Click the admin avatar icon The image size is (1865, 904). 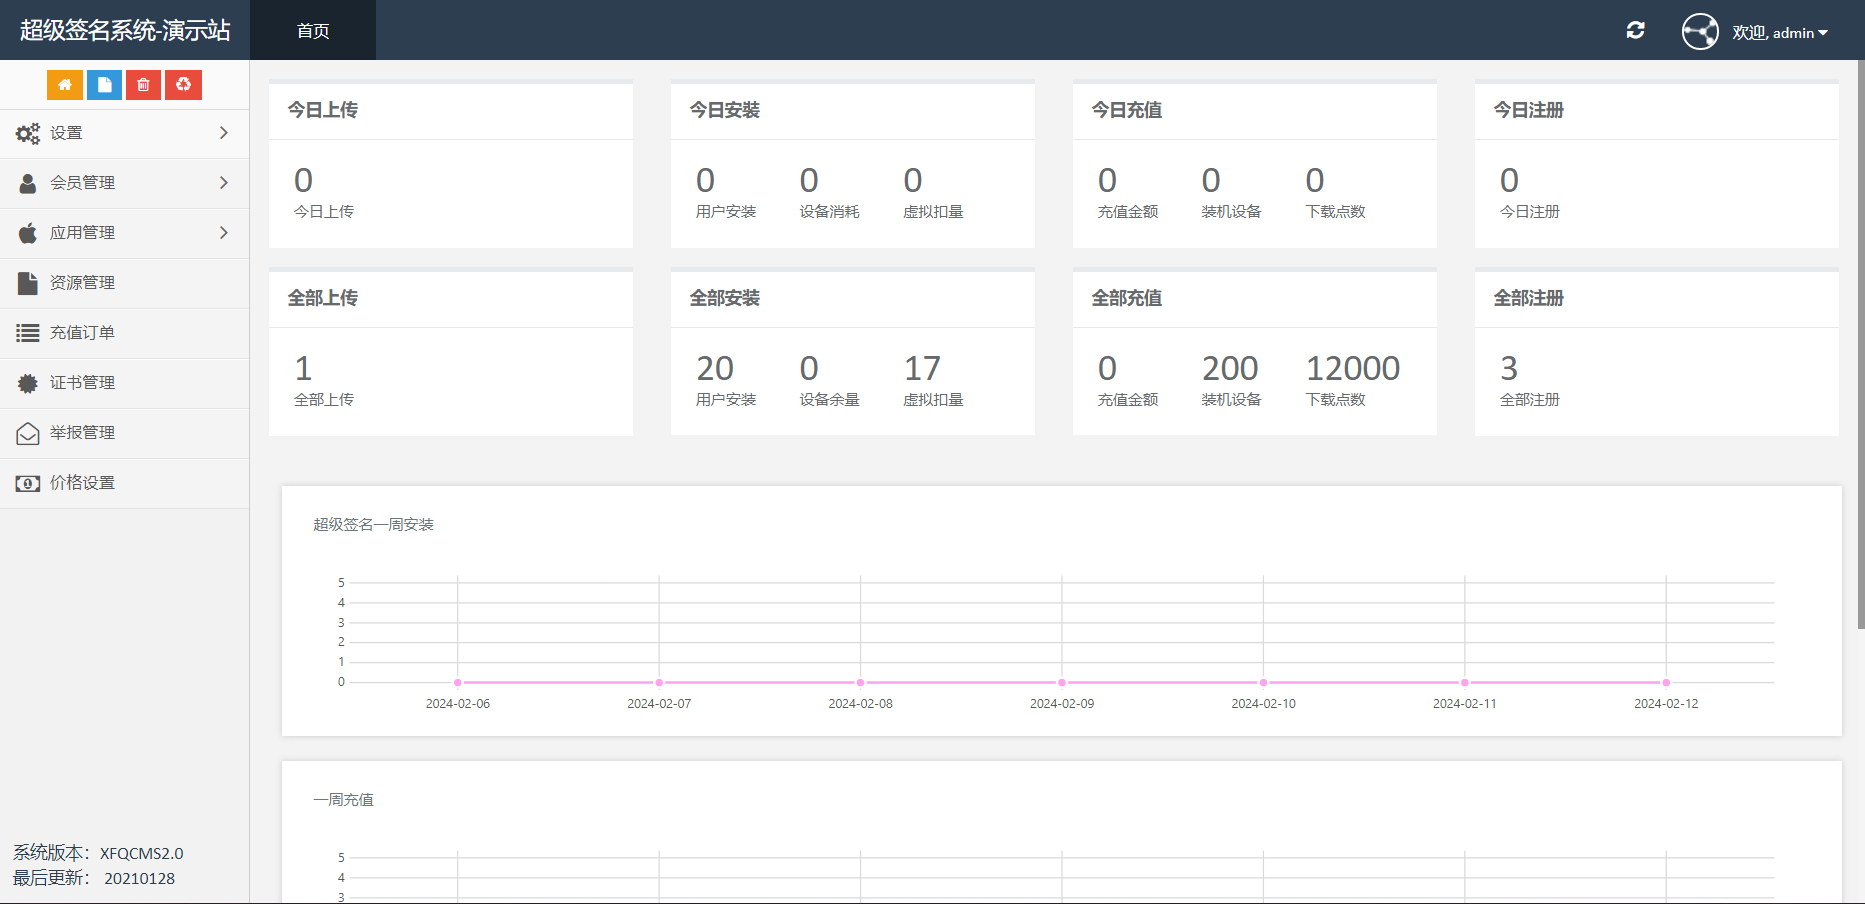pyautogui.click(x=1700, y=31)
